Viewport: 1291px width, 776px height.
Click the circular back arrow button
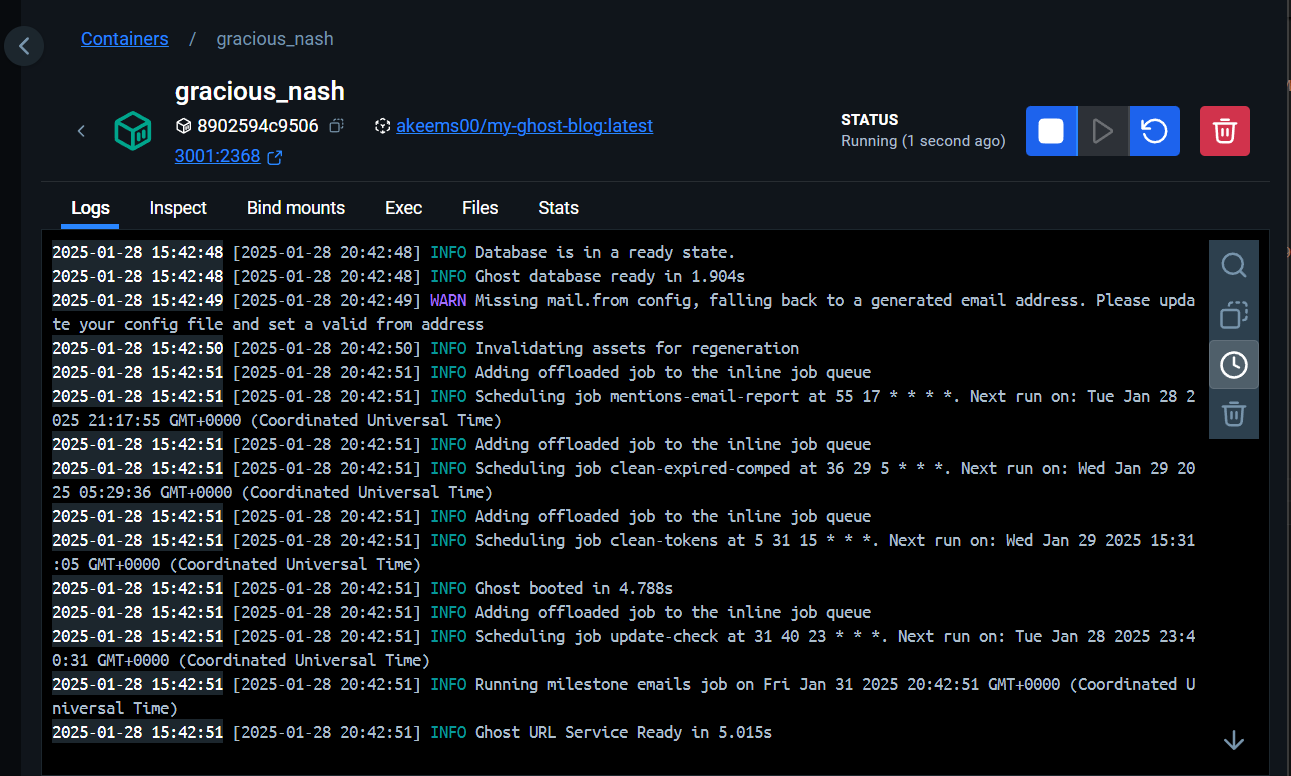pos(24,45)
